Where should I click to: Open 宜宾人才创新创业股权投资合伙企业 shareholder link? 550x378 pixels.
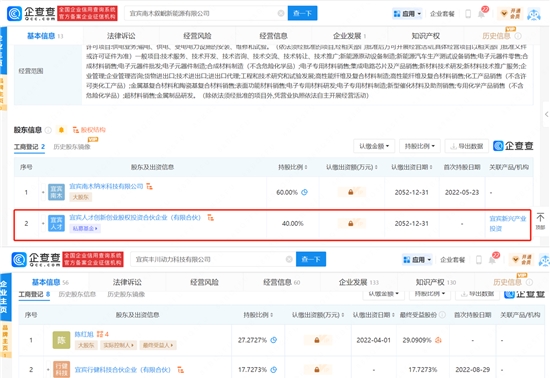tap(135, 218)
